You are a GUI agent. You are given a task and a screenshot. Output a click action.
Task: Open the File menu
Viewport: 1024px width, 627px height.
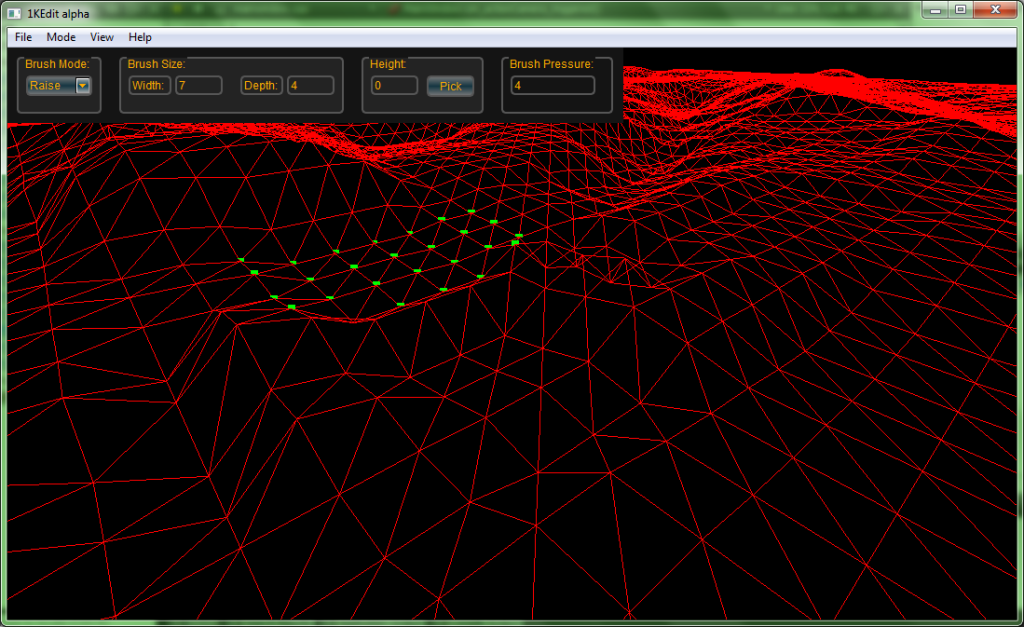pos(23,37)
